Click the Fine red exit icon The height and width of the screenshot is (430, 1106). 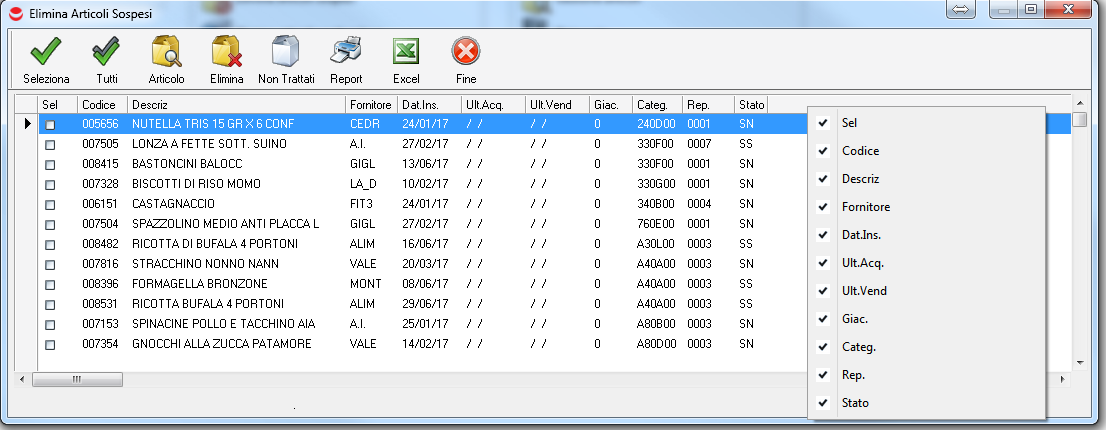466,51
